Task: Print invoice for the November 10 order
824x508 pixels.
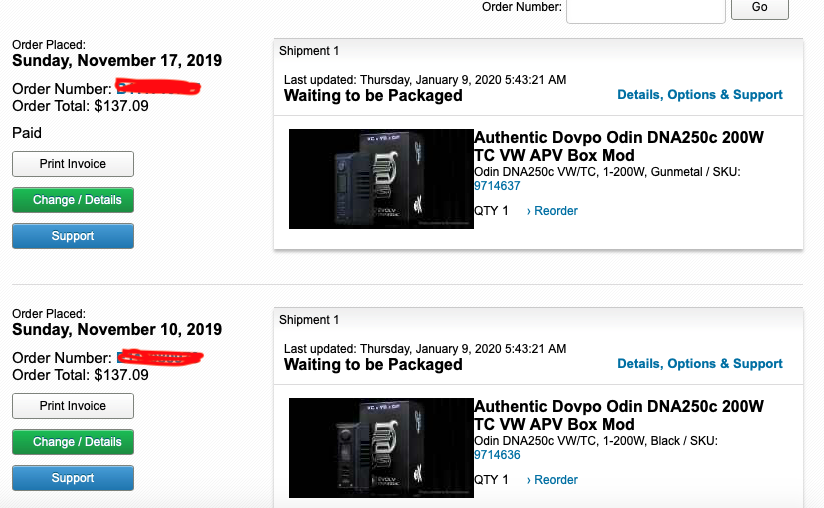Action: 73,406
